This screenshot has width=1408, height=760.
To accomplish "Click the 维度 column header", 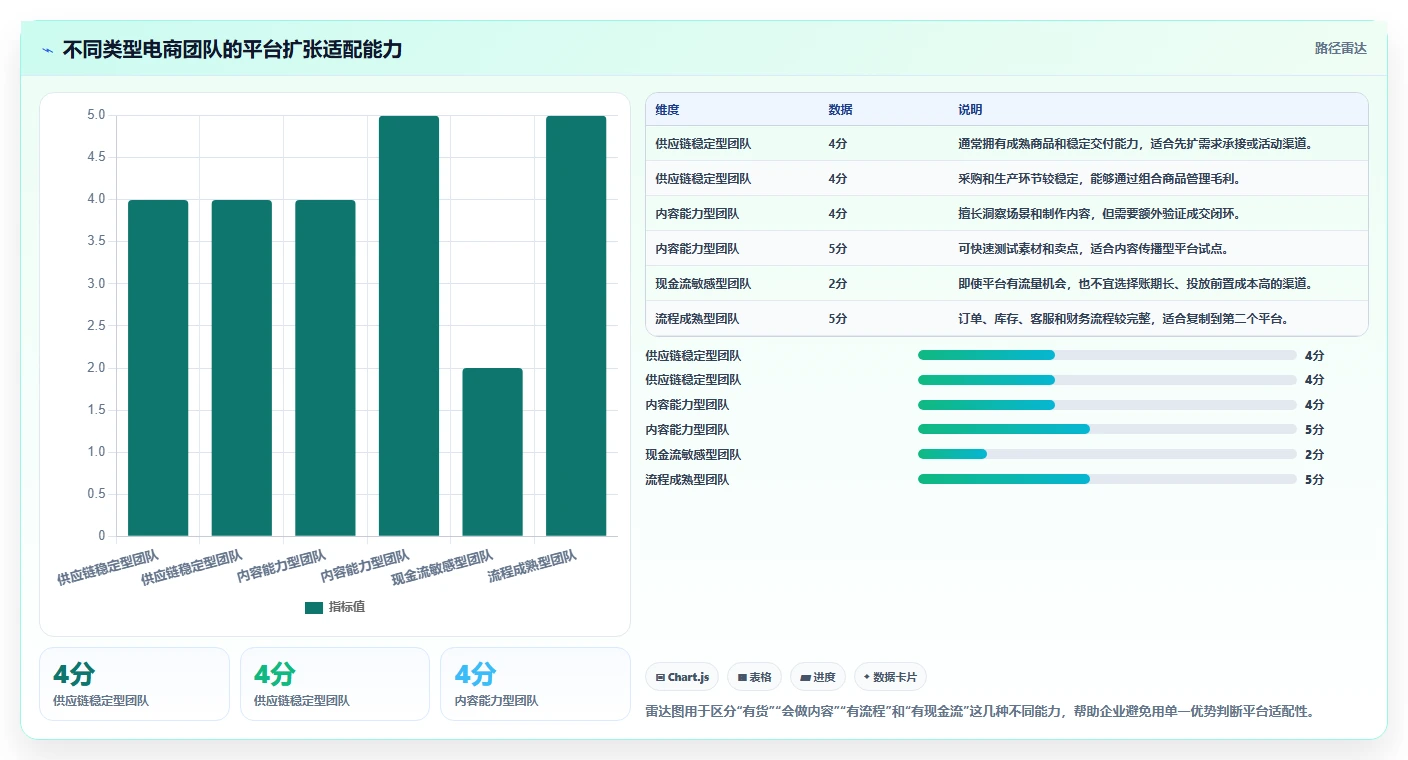I will coord(667,110).
